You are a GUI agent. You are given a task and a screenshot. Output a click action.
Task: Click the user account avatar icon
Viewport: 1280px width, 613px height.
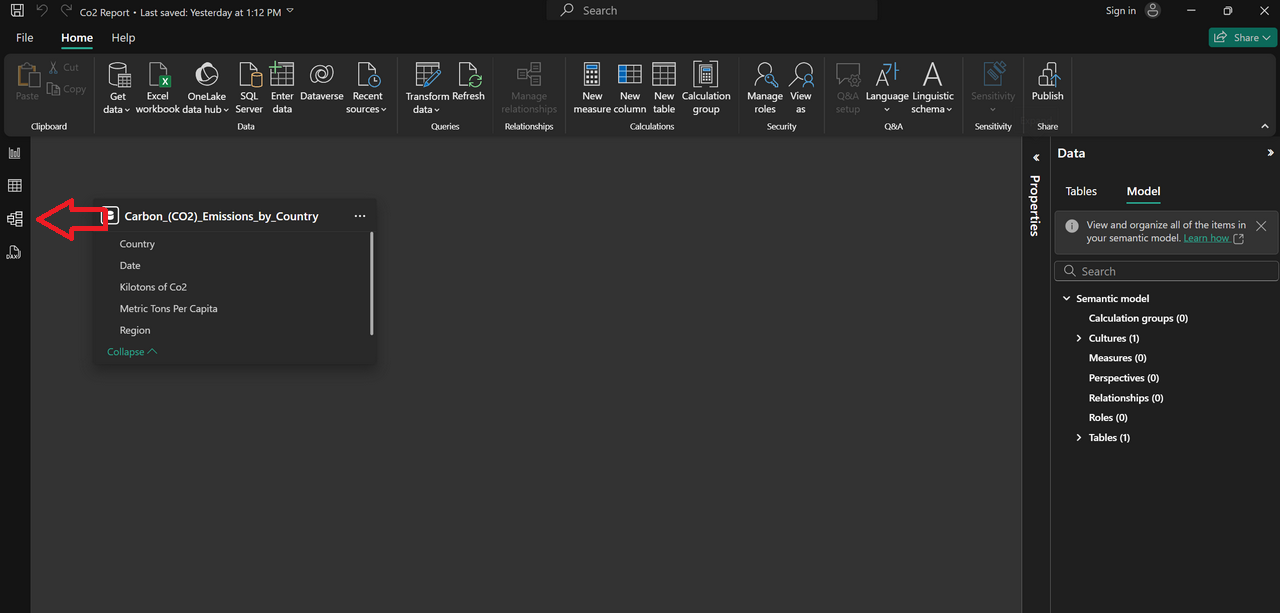tap(1153, 10)
